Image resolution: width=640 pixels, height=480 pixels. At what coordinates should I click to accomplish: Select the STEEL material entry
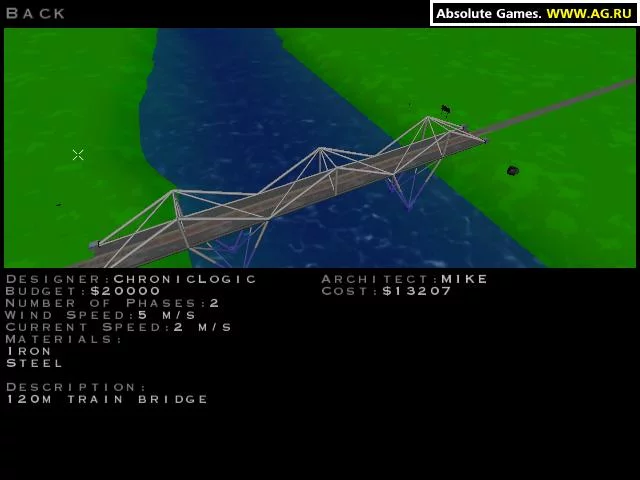pos(34,363)
